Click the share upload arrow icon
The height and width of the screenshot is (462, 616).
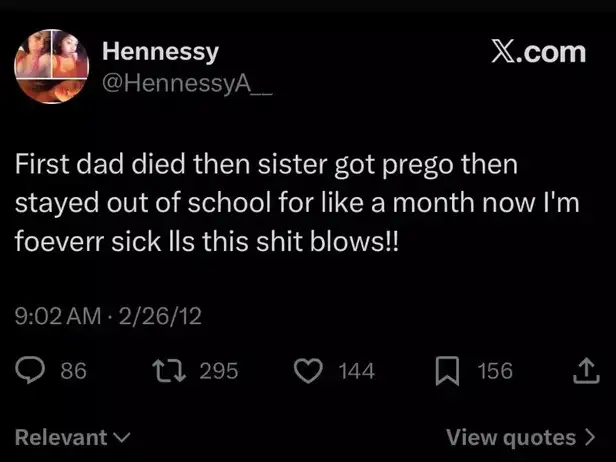(581, 371)
